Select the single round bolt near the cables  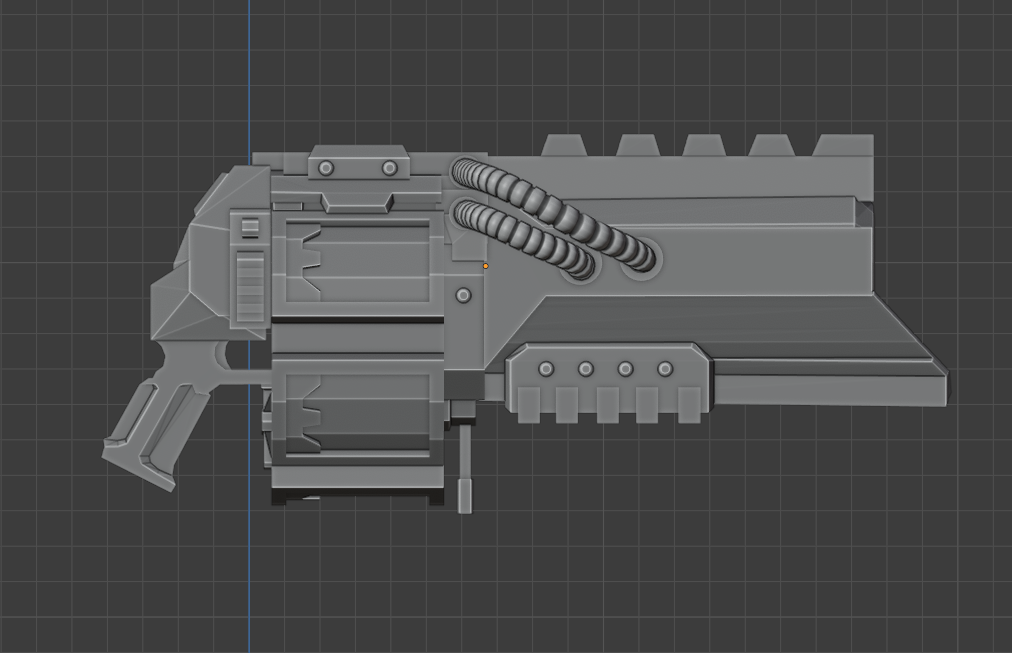pyautogui.click(x=462, y=295)
